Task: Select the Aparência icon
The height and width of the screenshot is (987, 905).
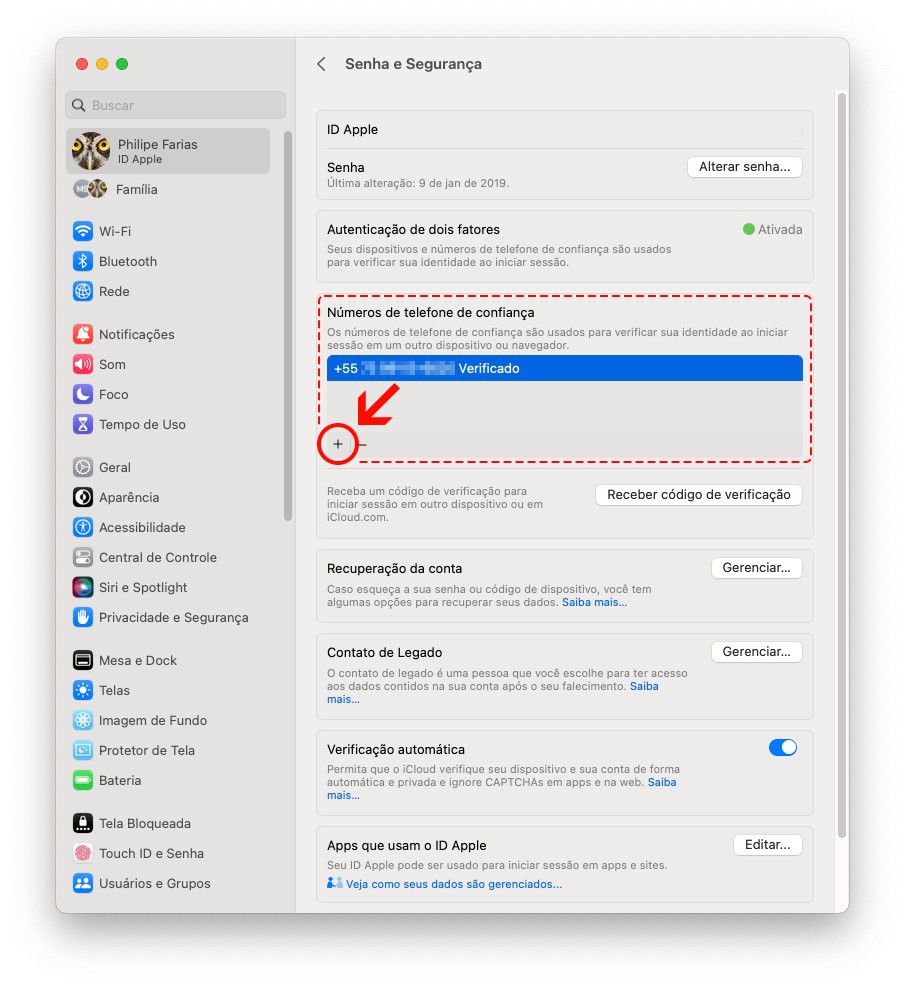Action: 82,497
